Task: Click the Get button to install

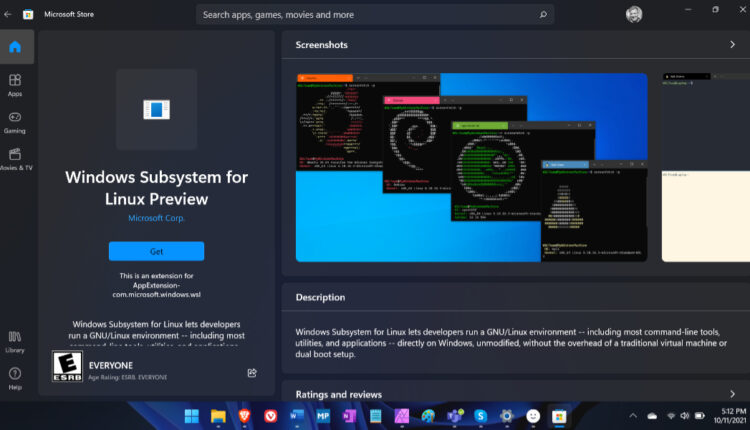Action: point(156,251)
